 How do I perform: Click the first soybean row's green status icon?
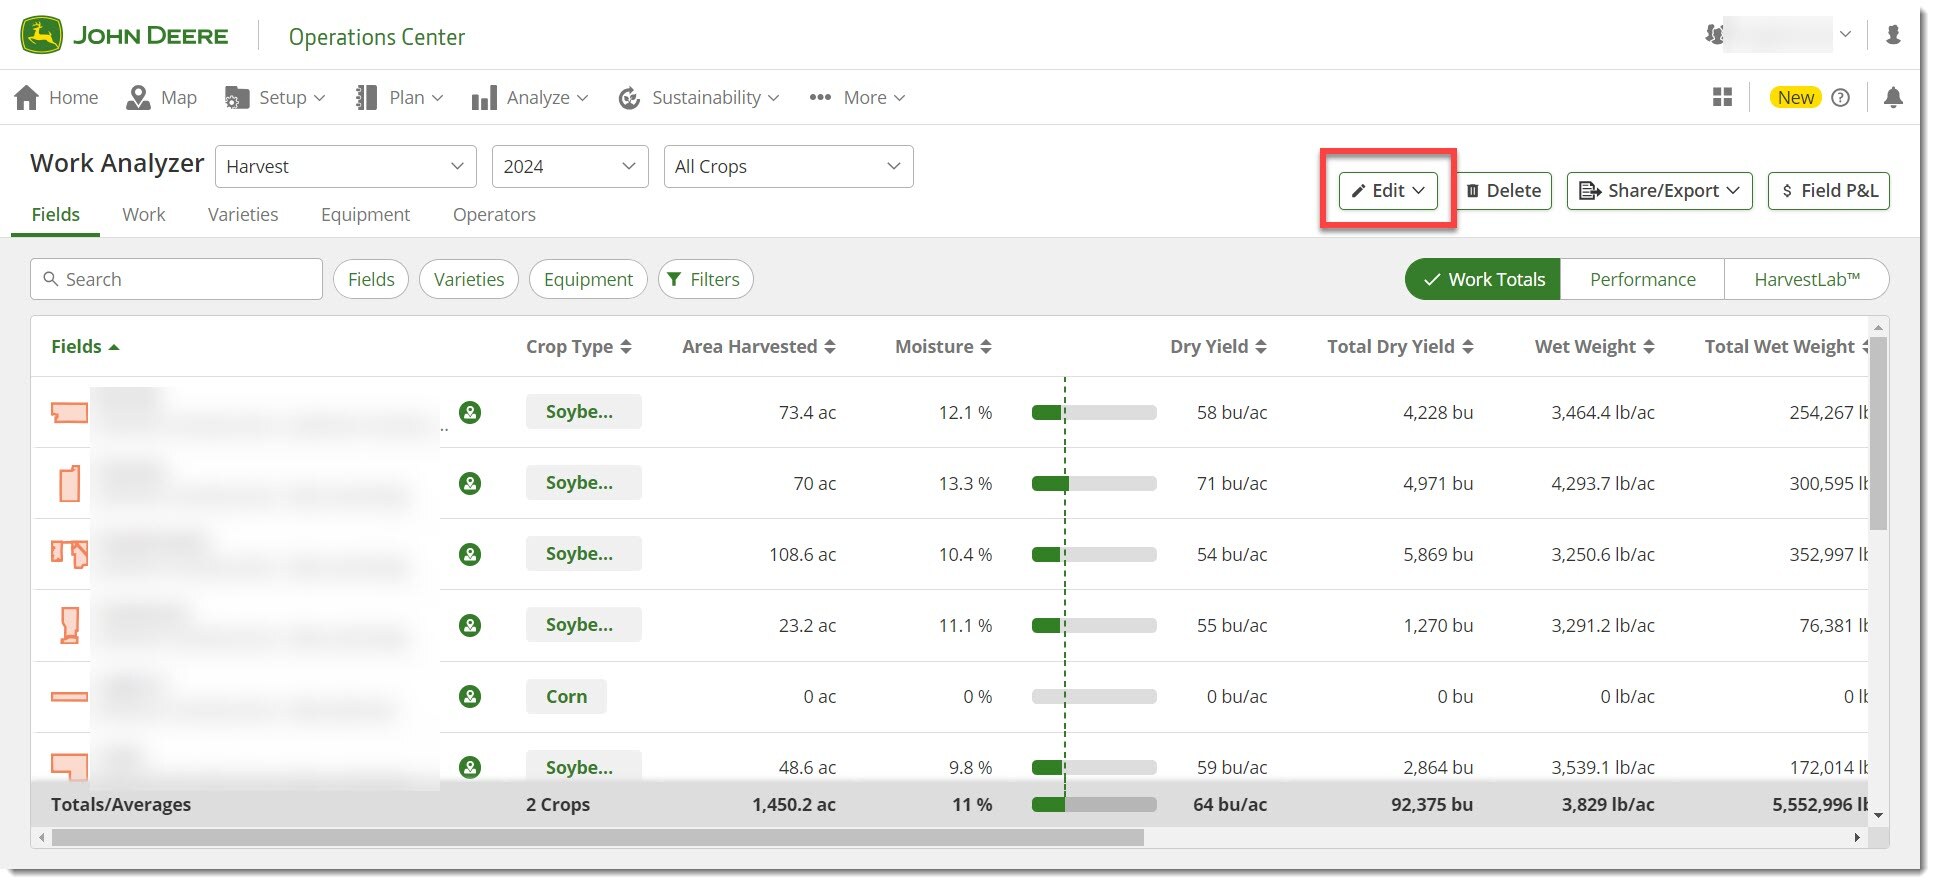point(470,412)
